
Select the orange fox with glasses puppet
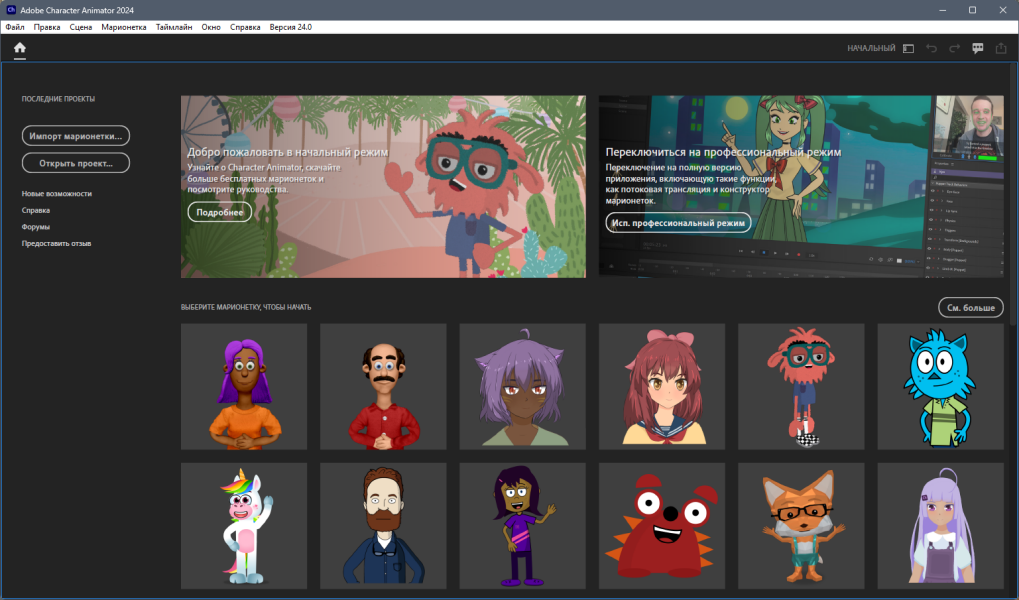point(801,526)
